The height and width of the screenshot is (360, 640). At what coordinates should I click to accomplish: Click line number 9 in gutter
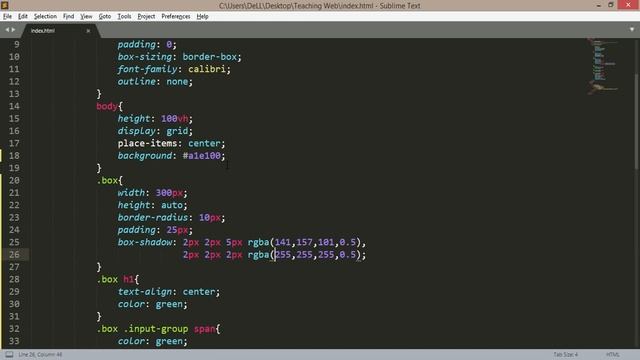coord(16,44)
